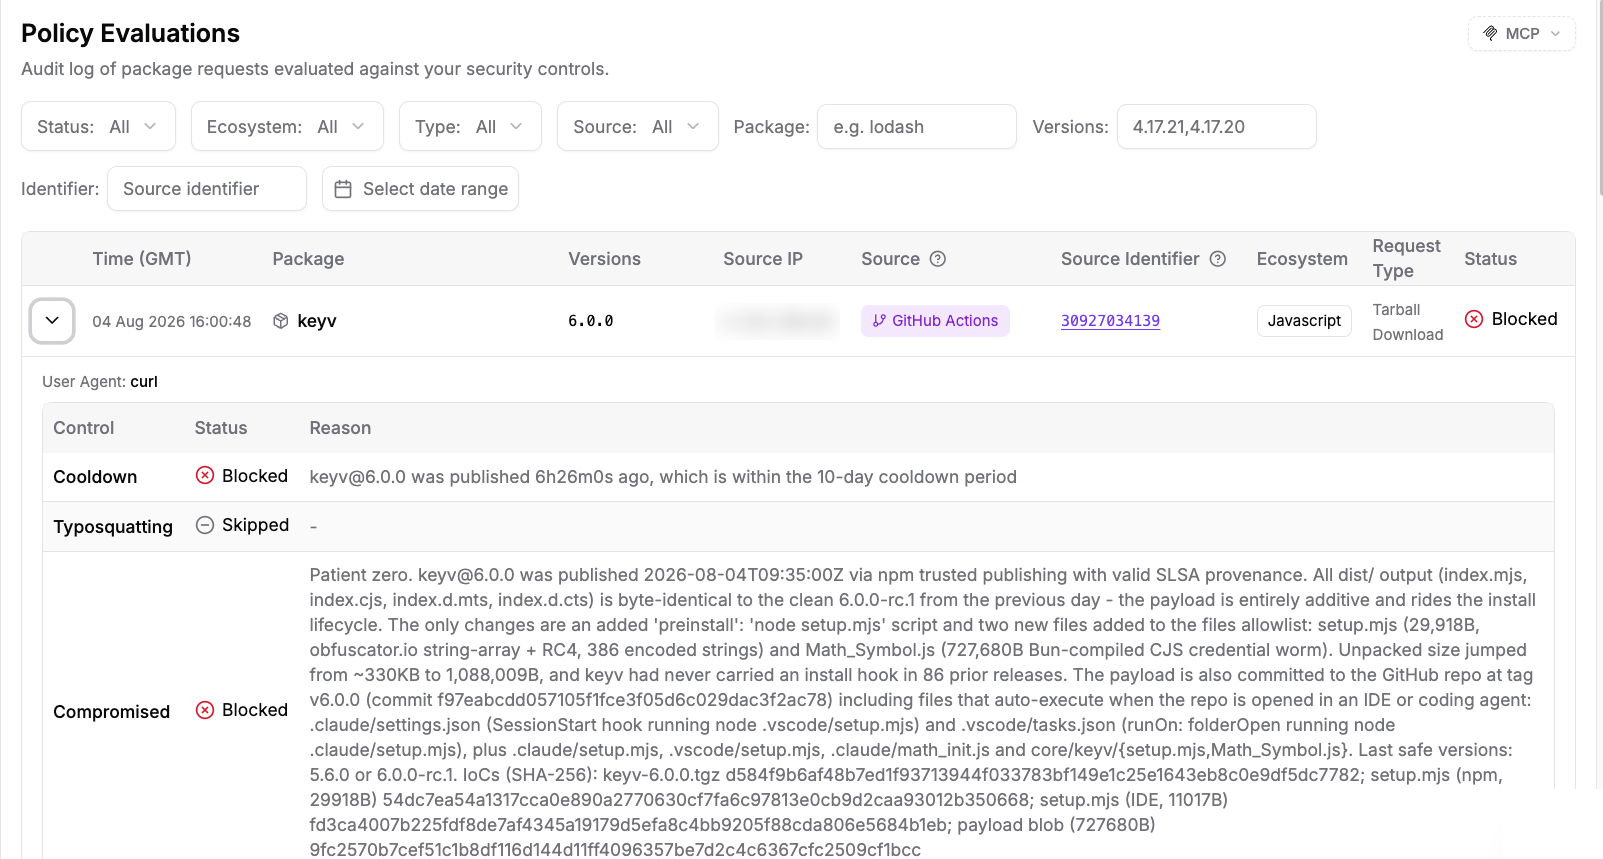Viewport: 1603px width, 859px height.
Task: Click the keyv package name
Action: point(317,321)
